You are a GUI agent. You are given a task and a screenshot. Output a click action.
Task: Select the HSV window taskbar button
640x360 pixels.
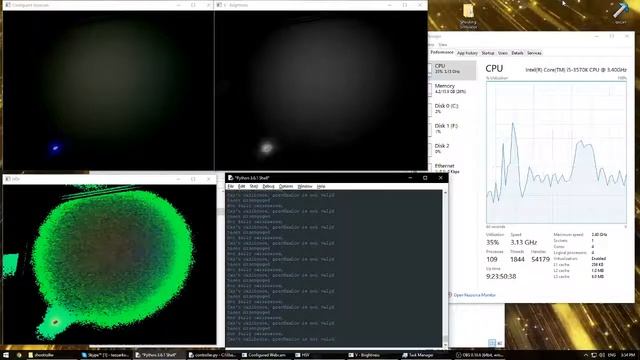[319, 355]
